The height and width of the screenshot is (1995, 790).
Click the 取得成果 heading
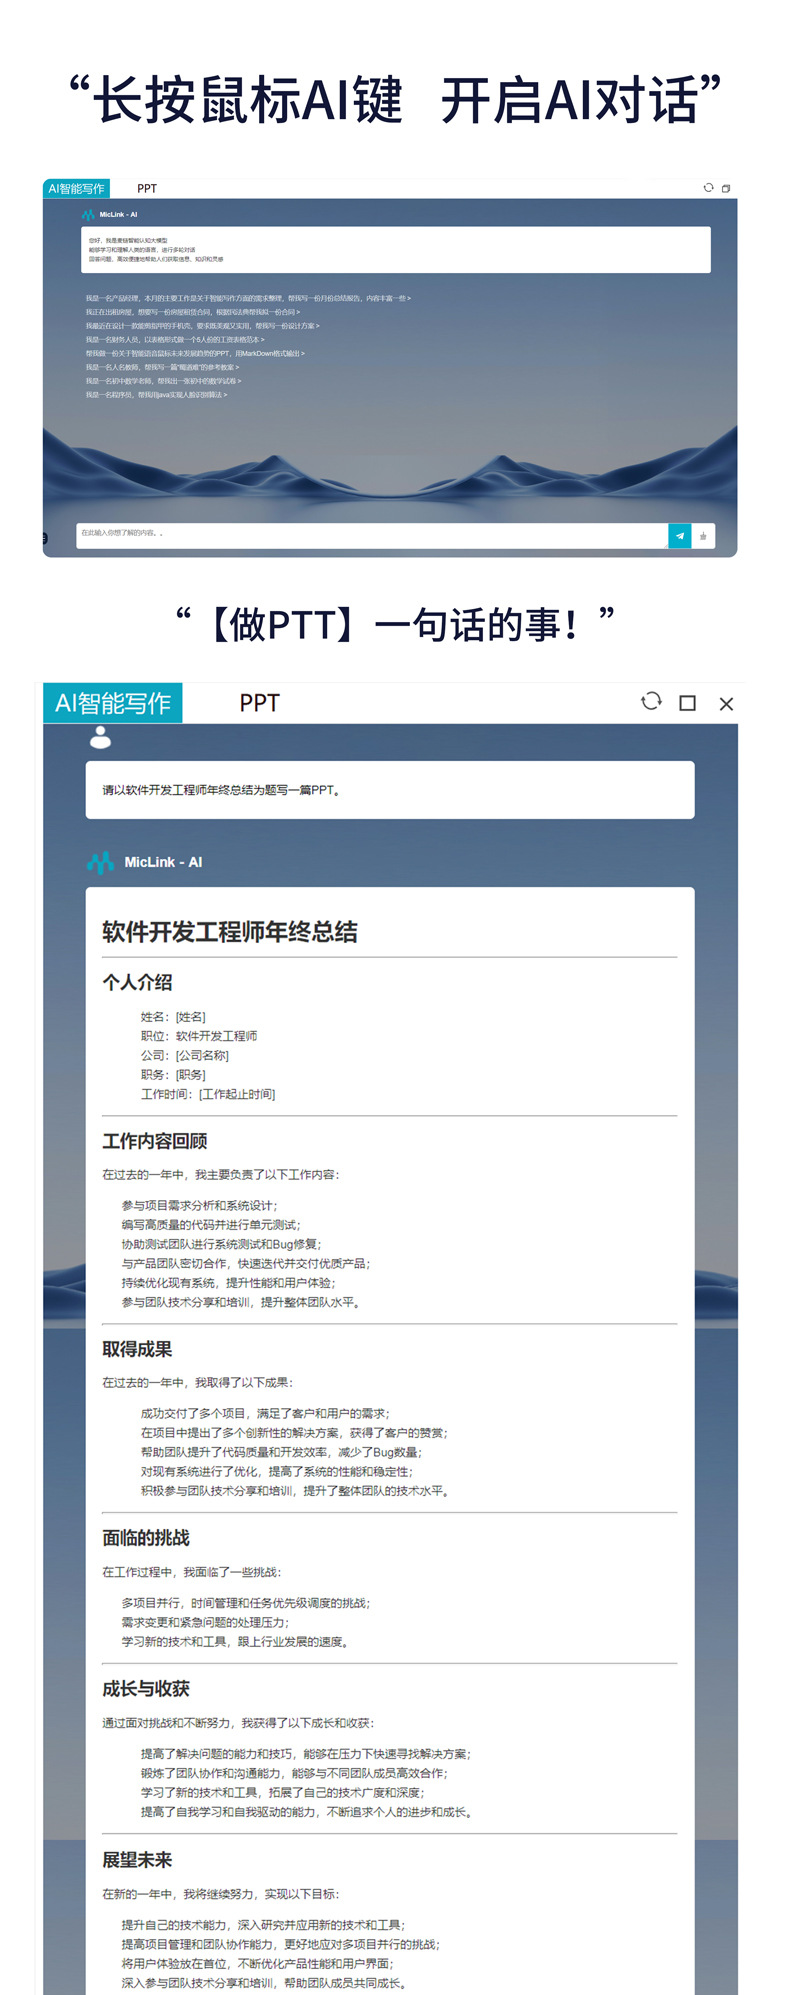coord(137,1349)
